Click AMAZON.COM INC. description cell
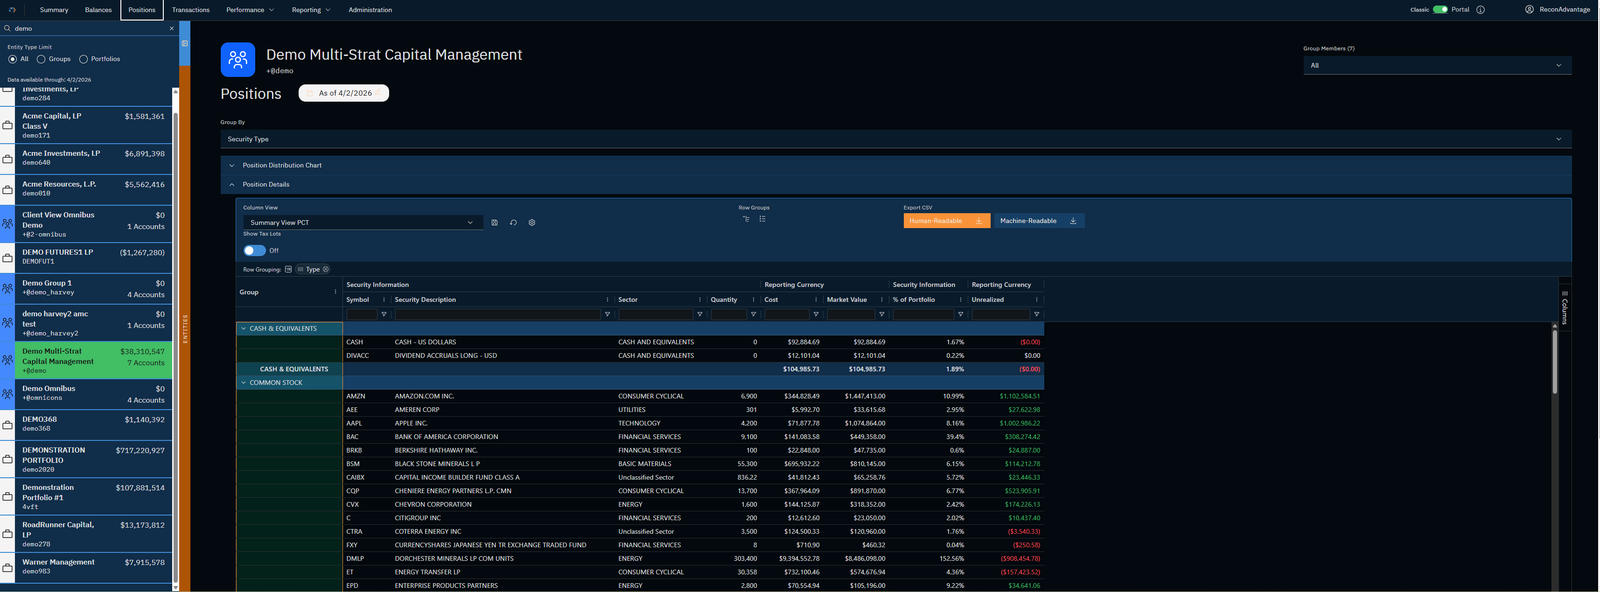This screenshot has width=1600, height=592. click(x=424, y=396)
